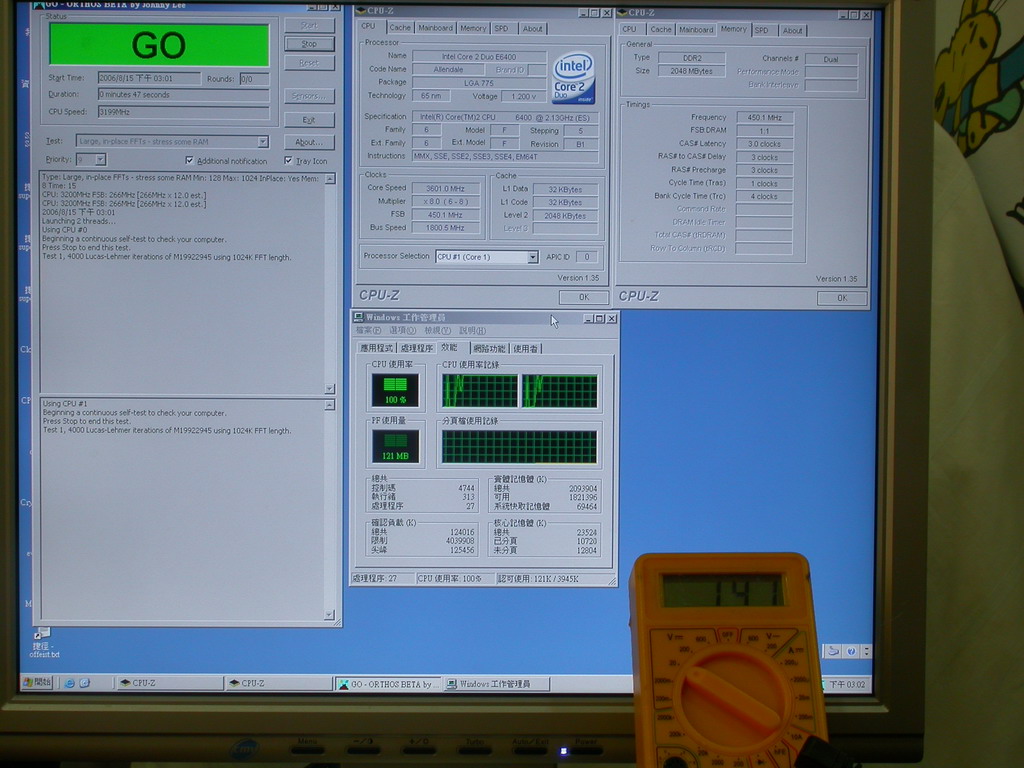Screen dimensions: 1024x768
Task: Open the Sensors dialog in ORTHOS
Action: point(310,96)
